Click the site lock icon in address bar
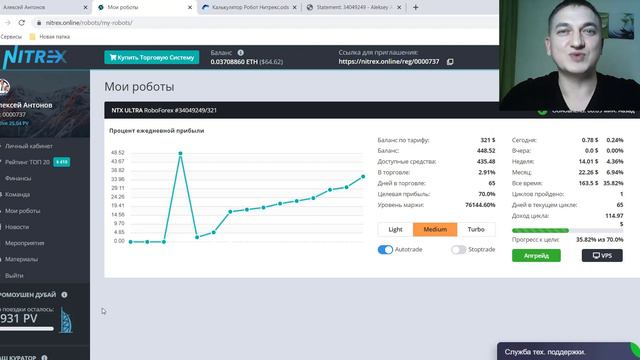 click(39, 23)
